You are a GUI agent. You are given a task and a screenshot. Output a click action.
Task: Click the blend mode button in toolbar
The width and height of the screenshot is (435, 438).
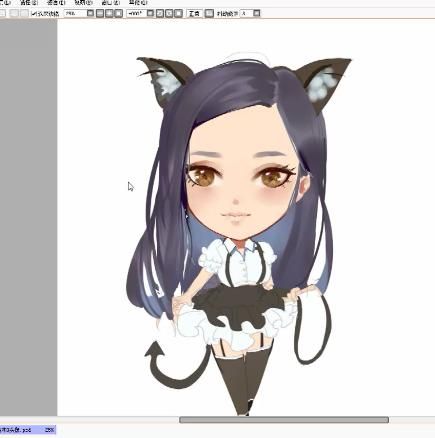[x=194, y=13]
